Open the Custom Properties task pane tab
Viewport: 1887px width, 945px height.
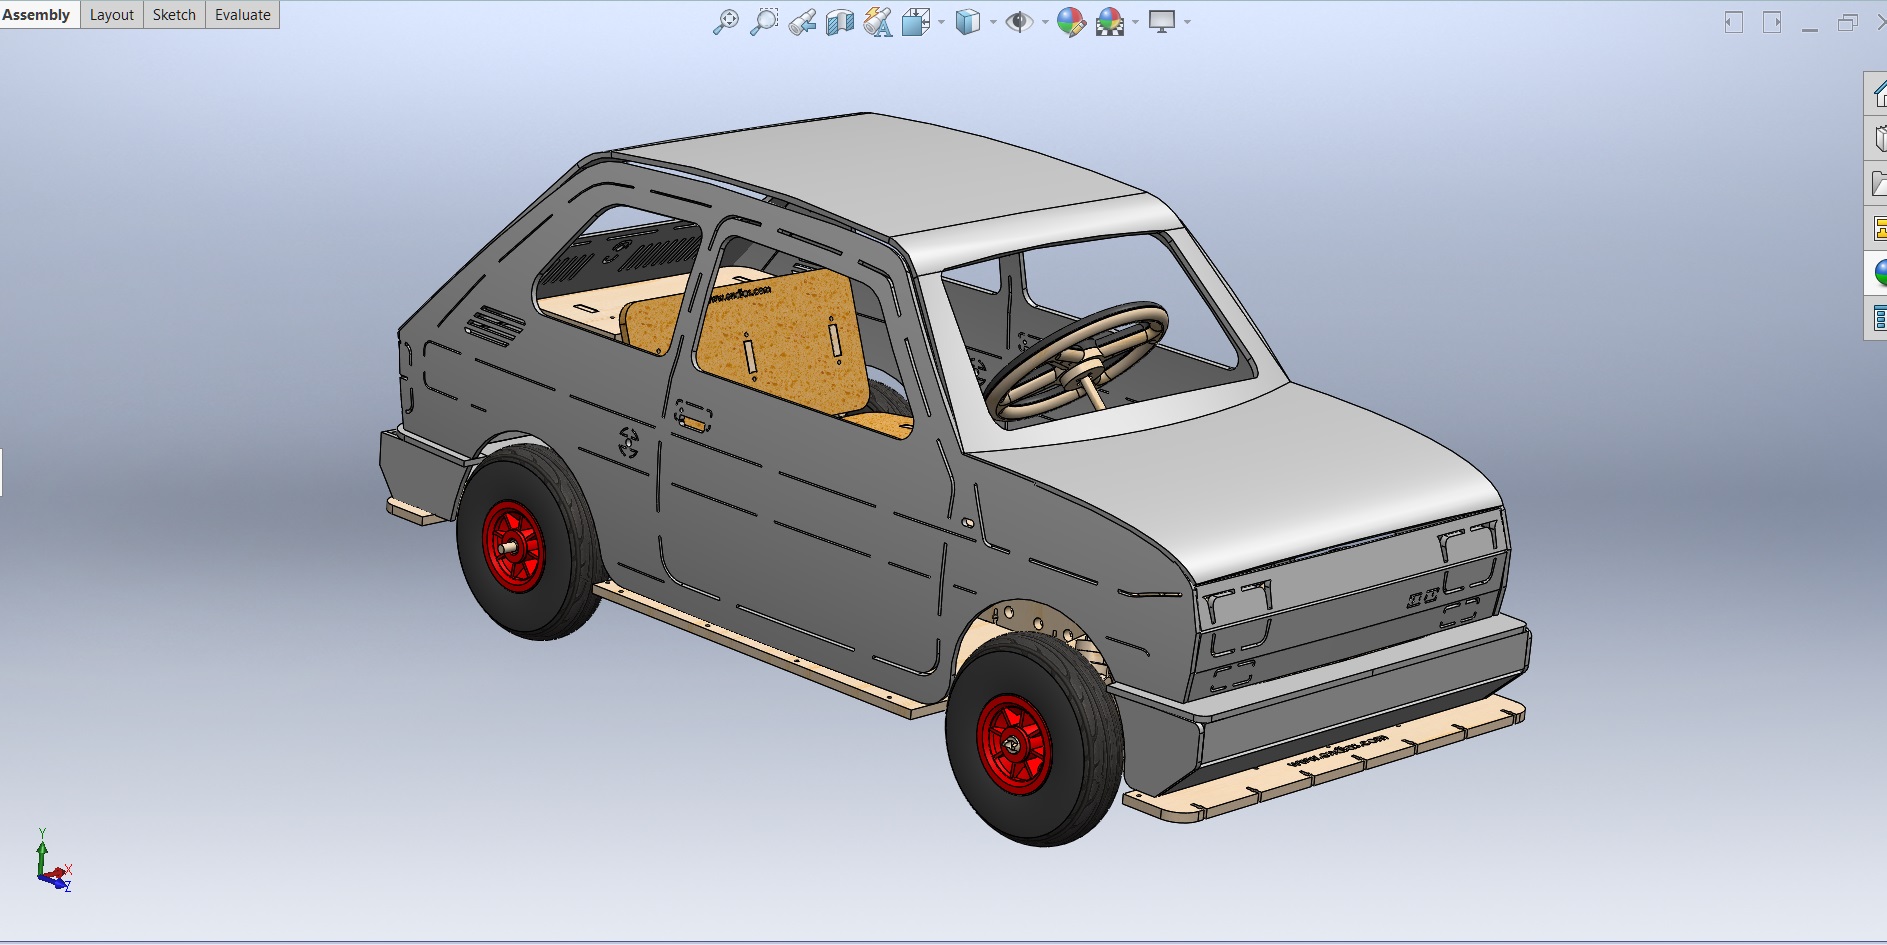pyautogui.click(x=1877, y=318)
